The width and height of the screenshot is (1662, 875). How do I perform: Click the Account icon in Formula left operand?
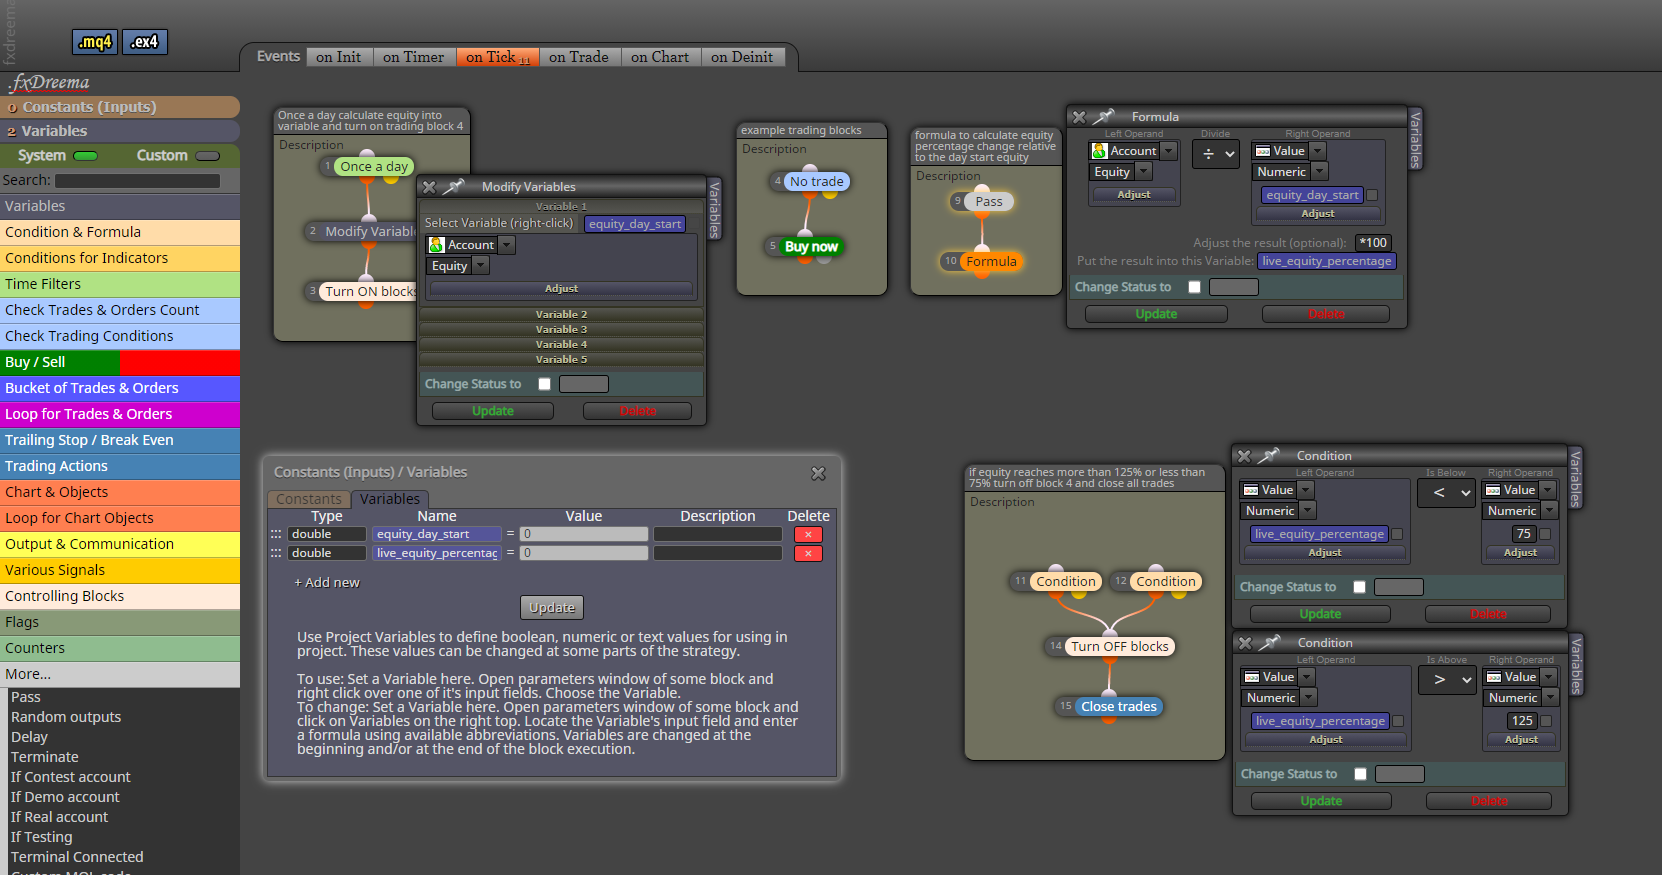pos(1099,151)
